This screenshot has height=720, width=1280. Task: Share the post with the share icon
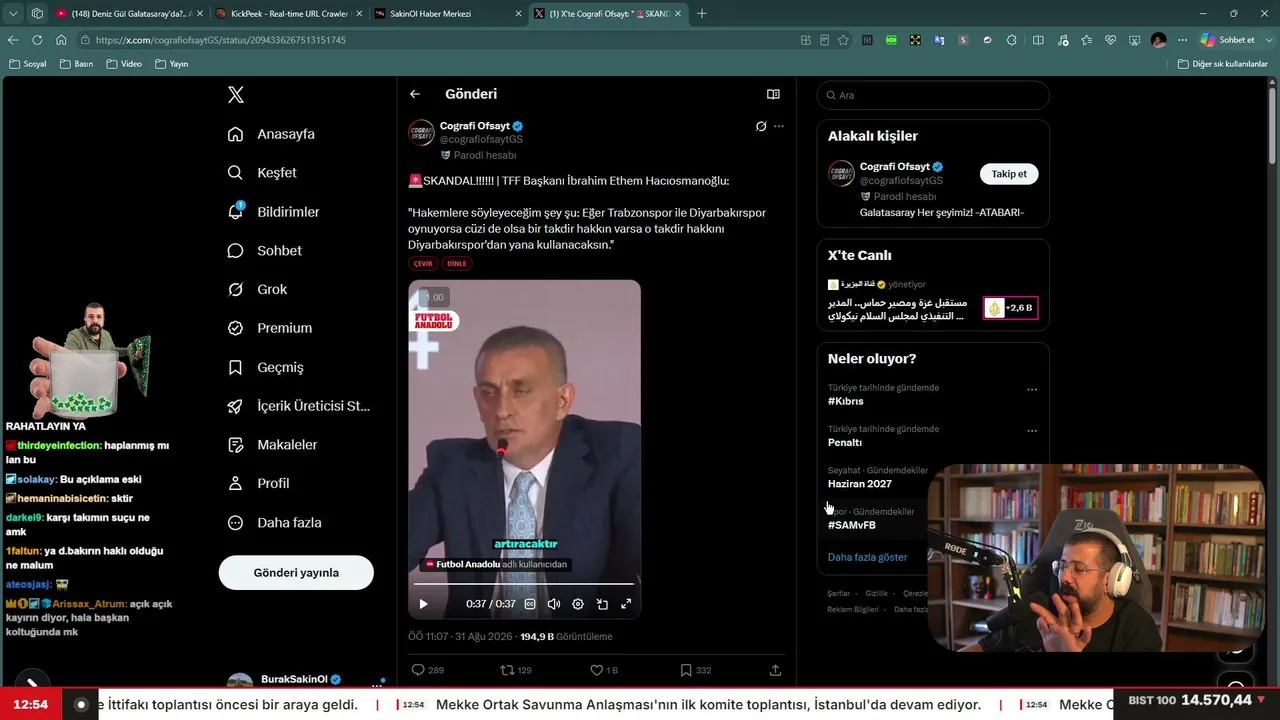[x=775, y=670]
